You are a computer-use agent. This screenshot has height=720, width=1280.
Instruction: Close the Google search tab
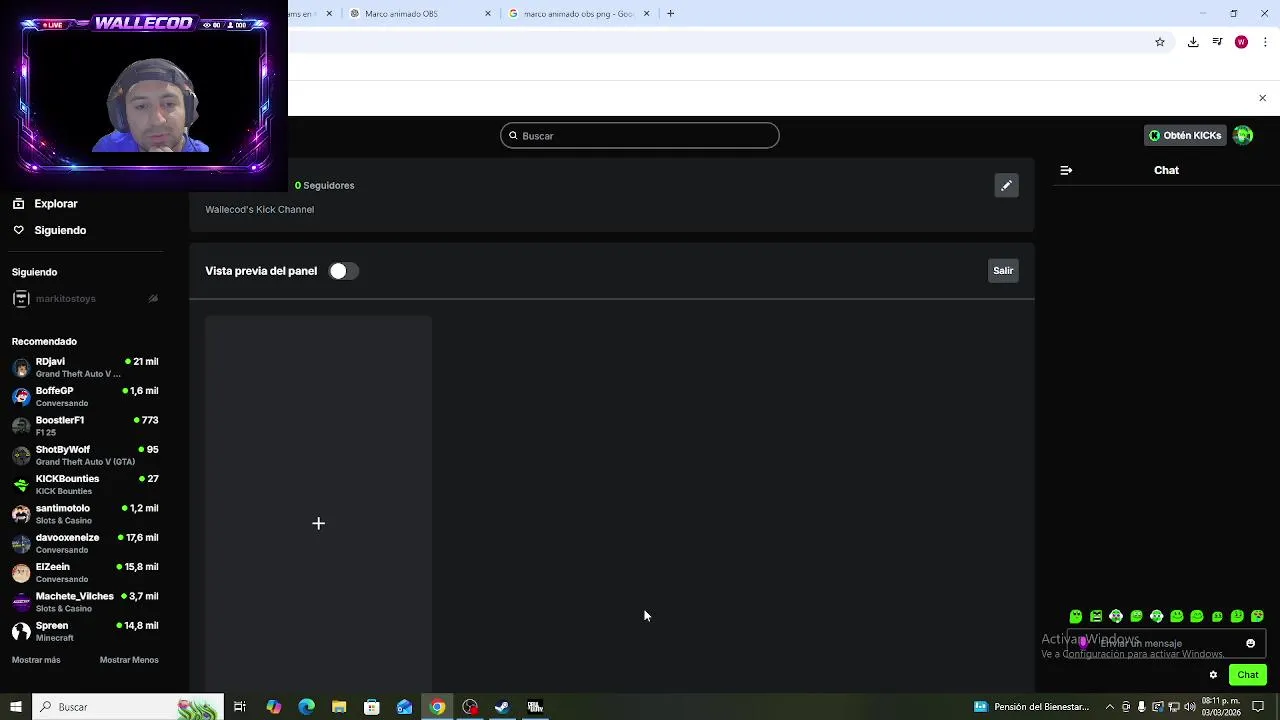[x=646, y=14]
